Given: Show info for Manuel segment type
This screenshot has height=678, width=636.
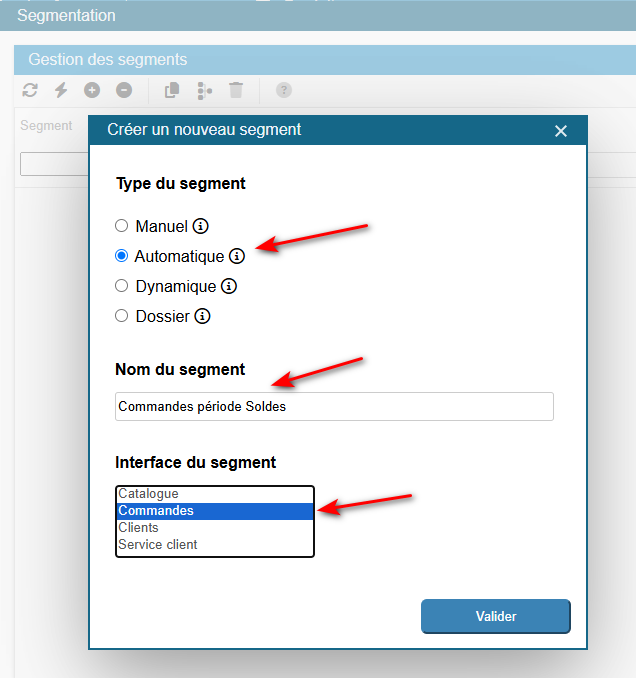Looking at the screenshot, I should tap(200, 226).
